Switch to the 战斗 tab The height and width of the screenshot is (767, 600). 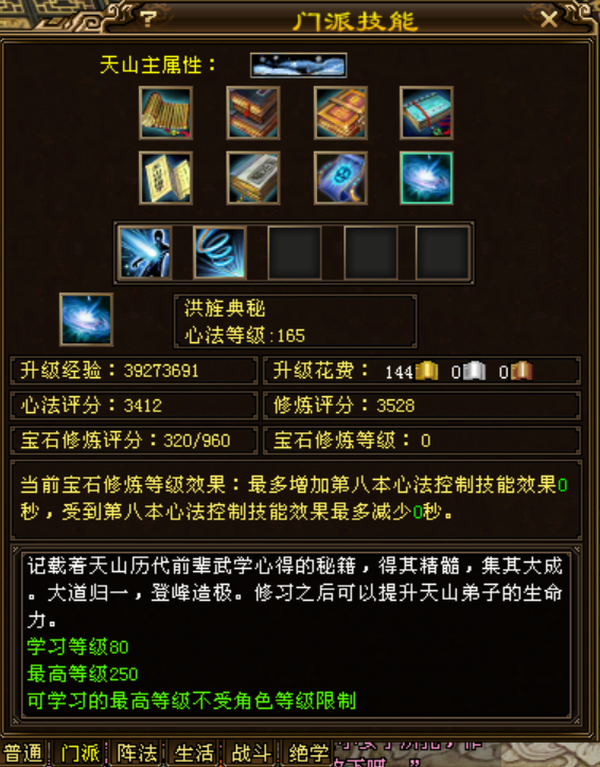click(251, 754)
